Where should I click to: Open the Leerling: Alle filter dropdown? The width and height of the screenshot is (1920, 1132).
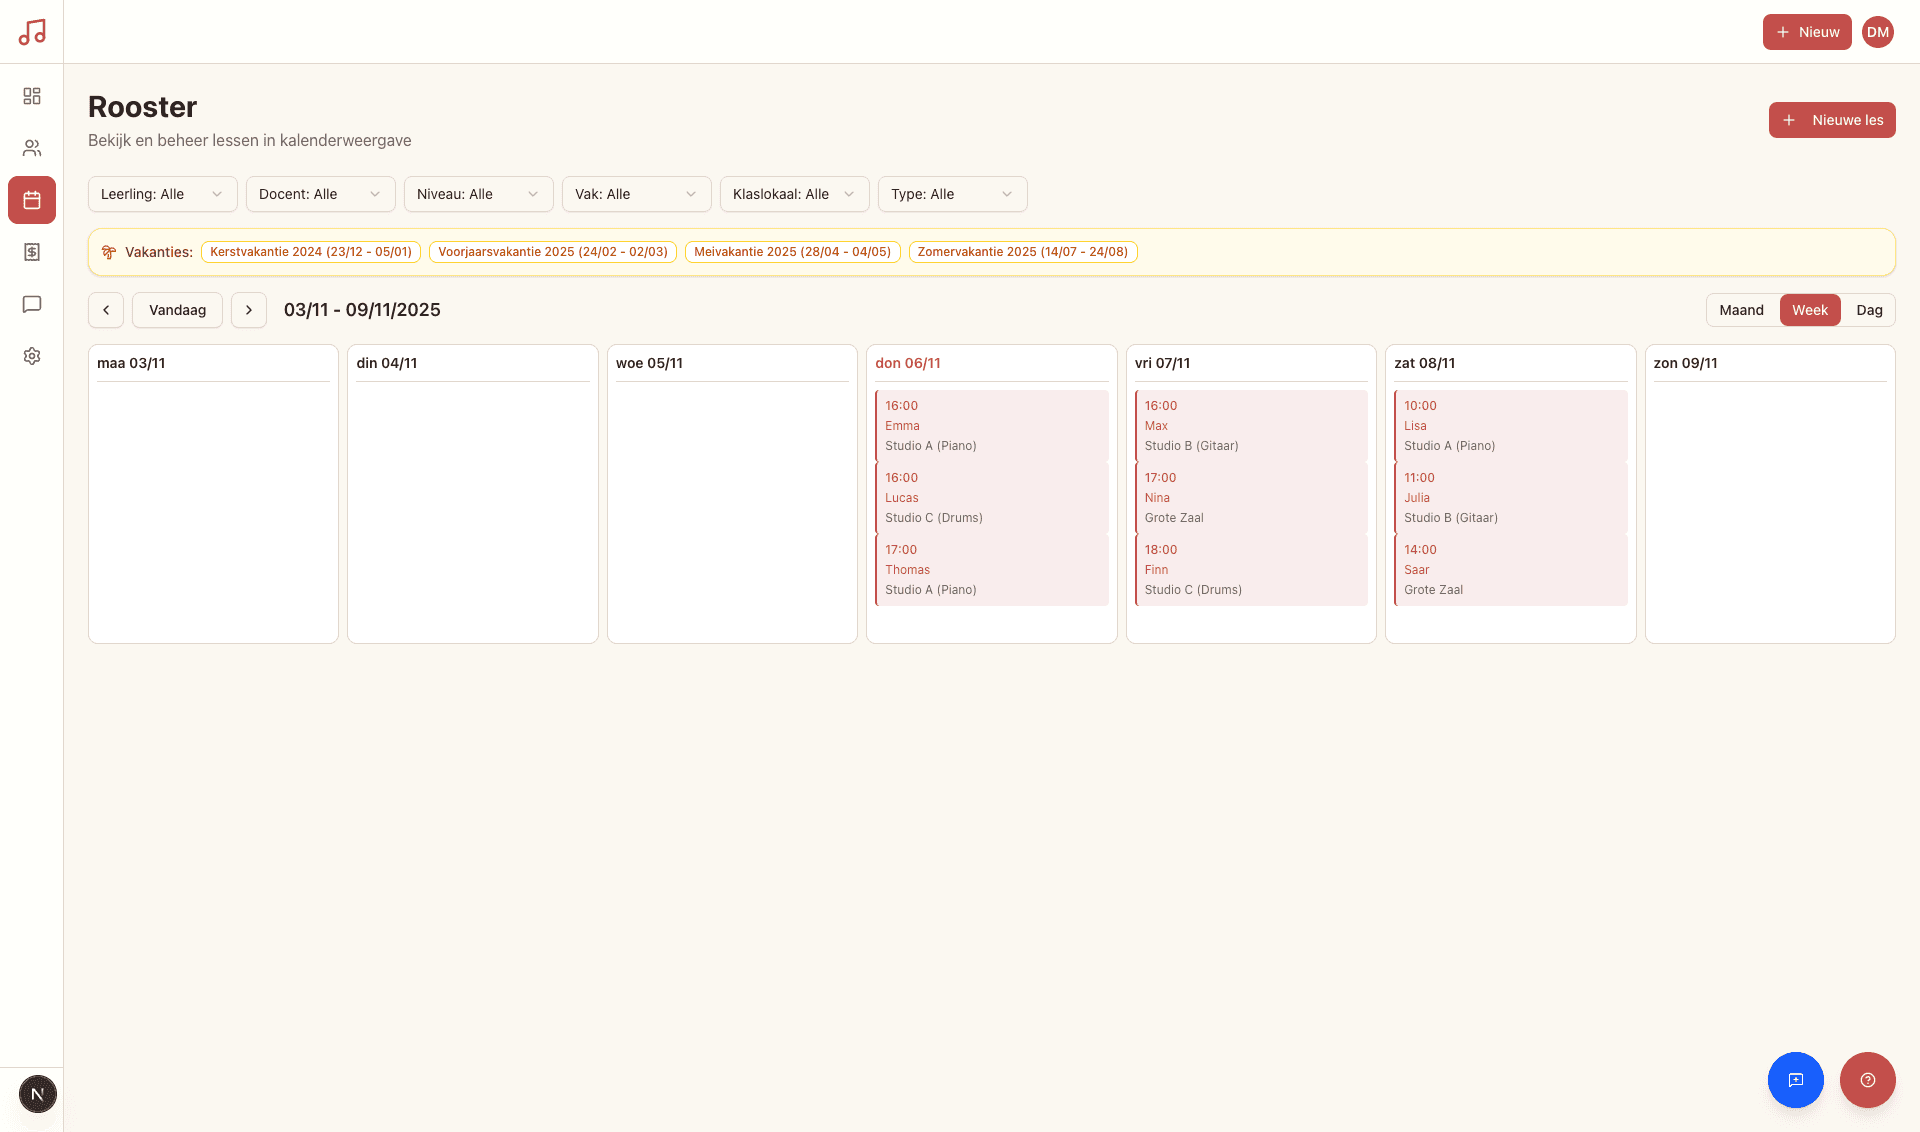162,194
